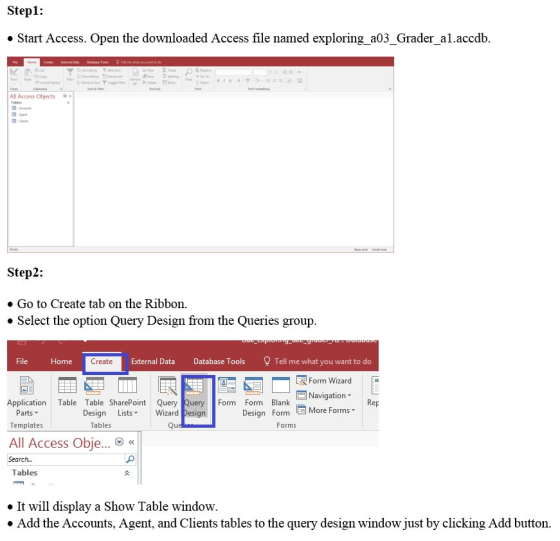The height and width of the screenshot is (541, 560).
Task: Click the magnifier icon in navigation Search box
Action: 130,459
